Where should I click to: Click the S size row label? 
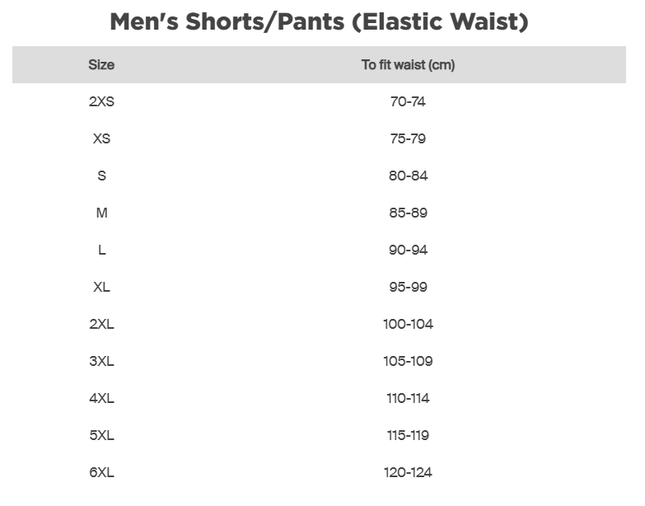click(101, 176)
